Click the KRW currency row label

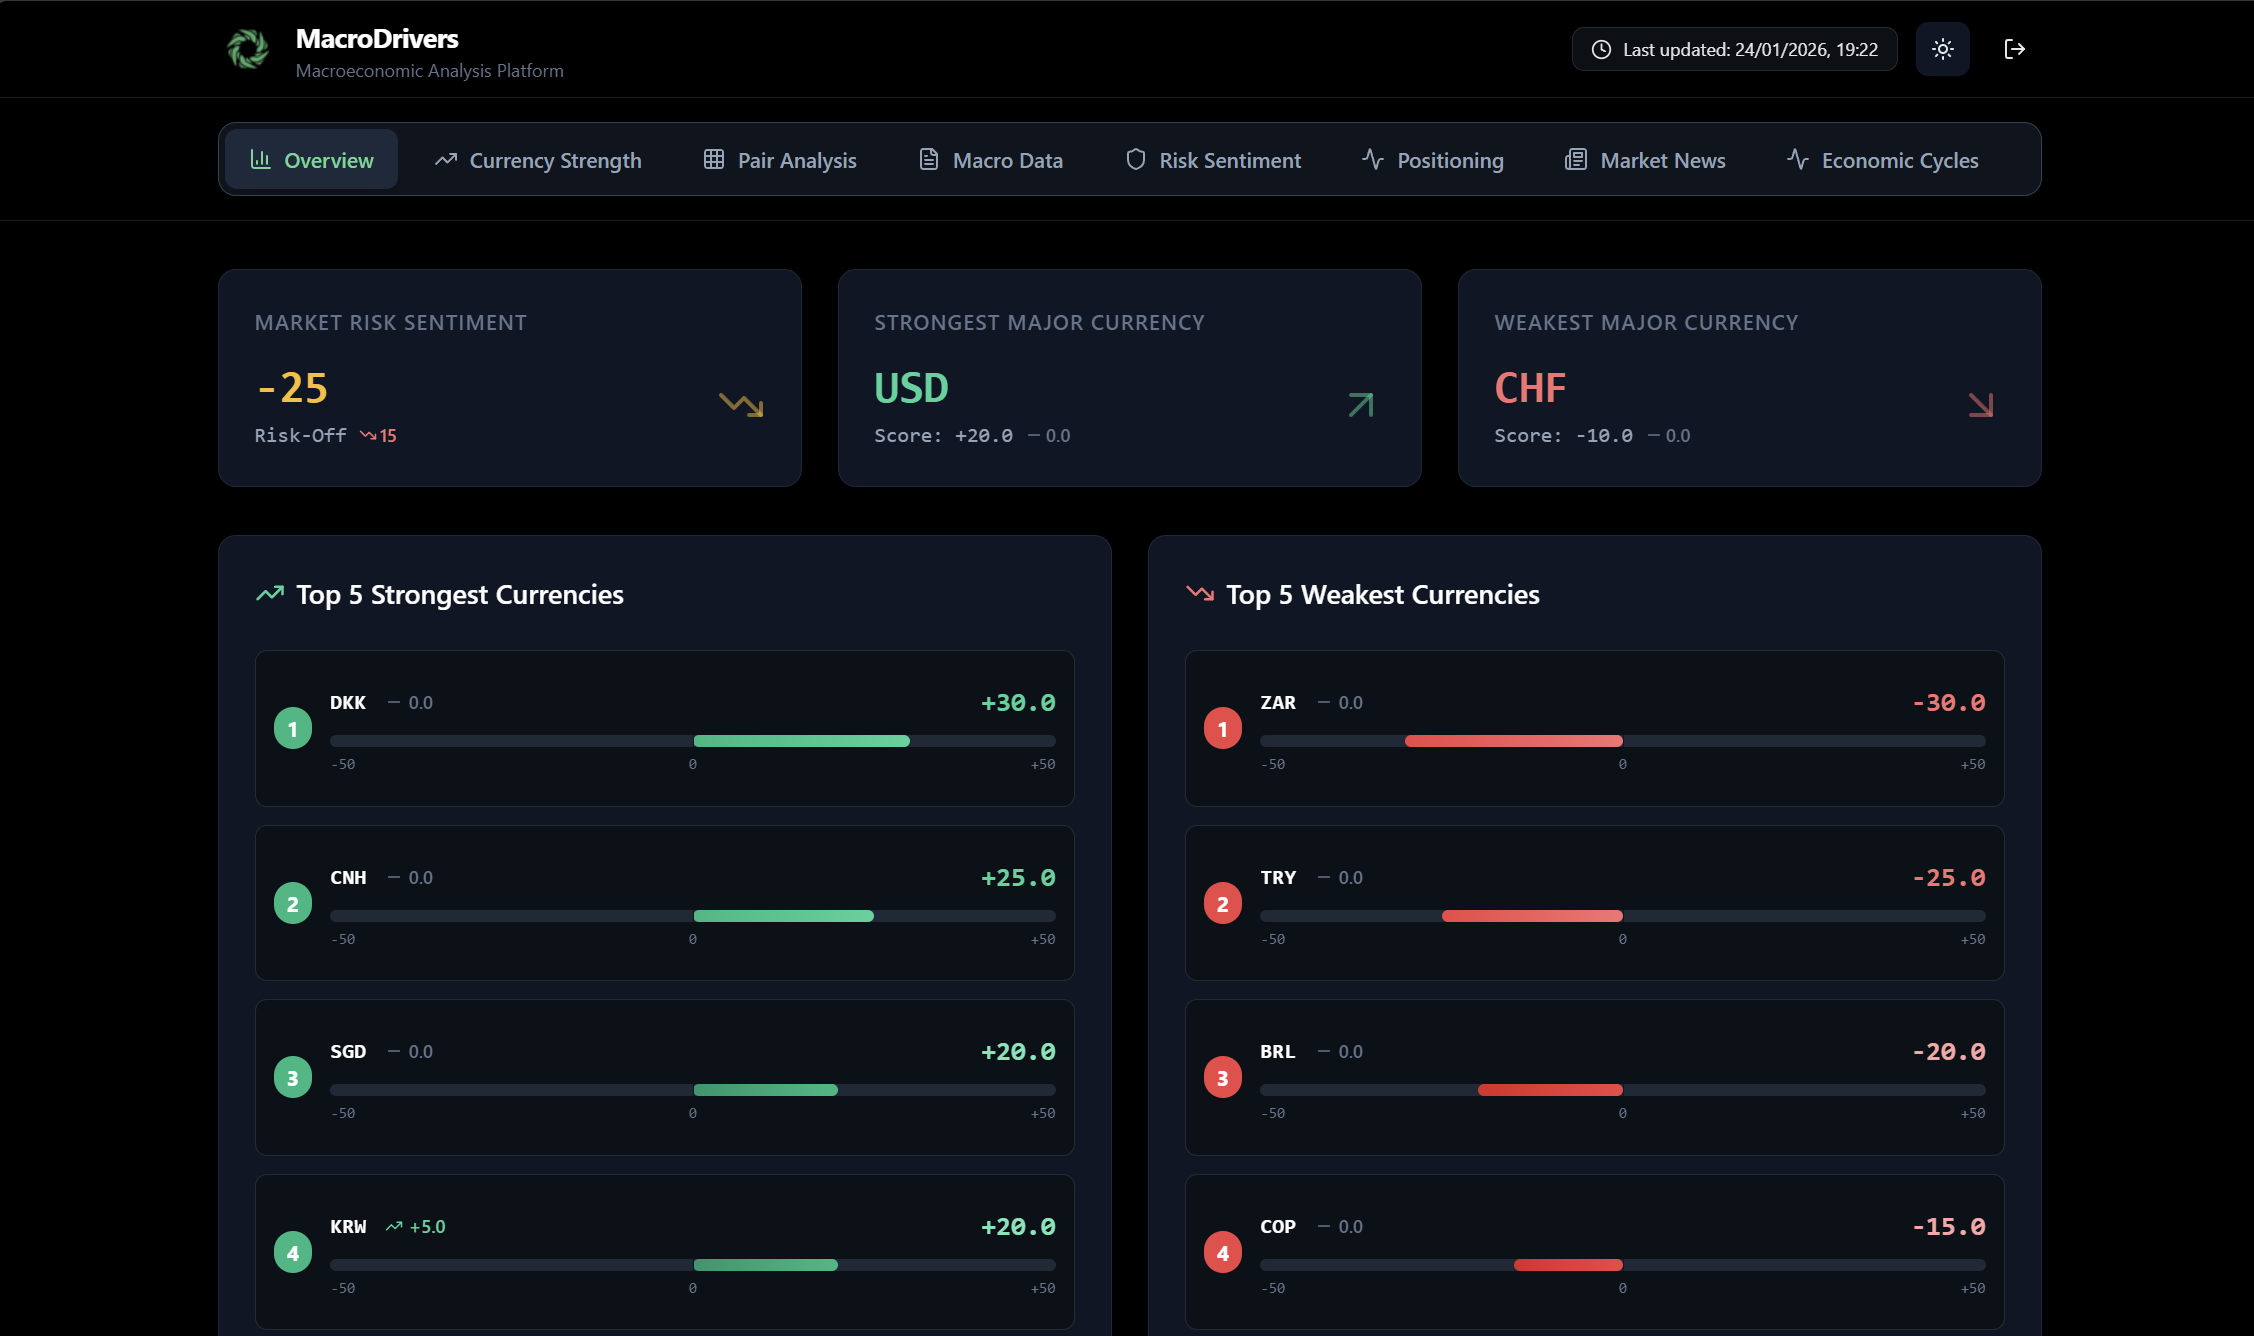click(x=348, y=1227)
